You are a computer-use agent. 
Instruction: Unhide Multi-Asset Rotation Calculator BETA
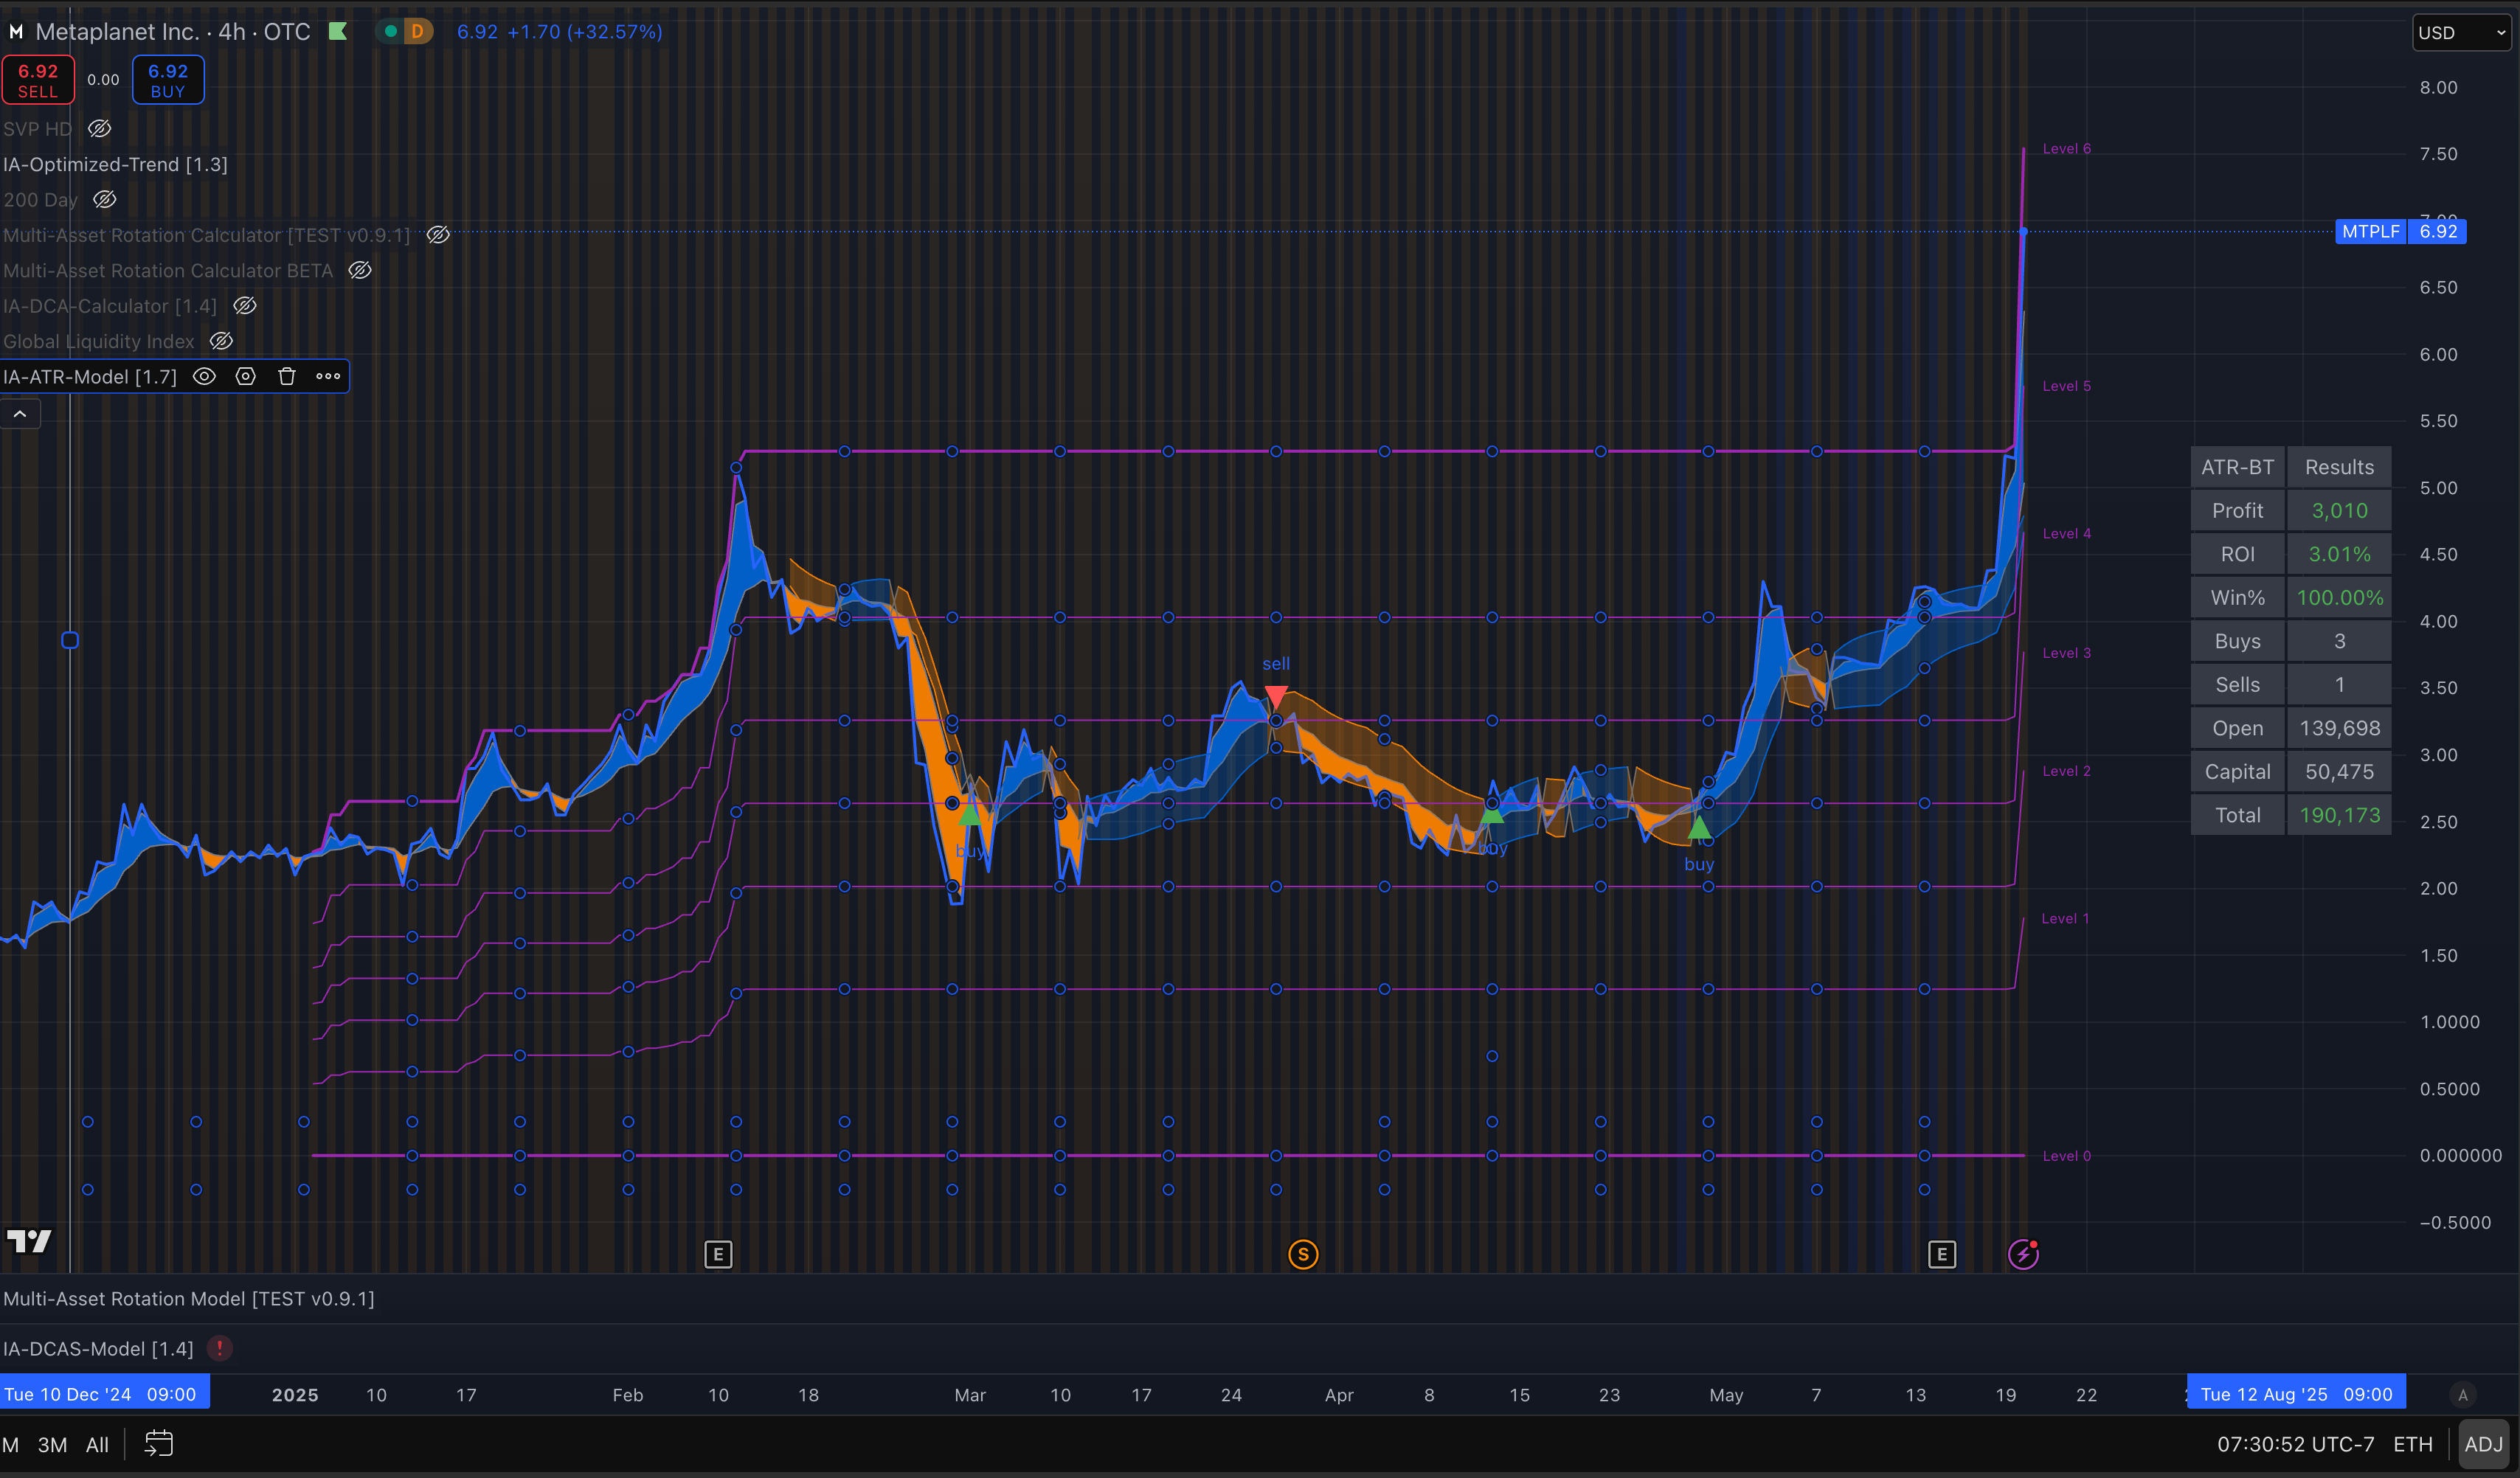pyautogui.click(x=360, y=270)
